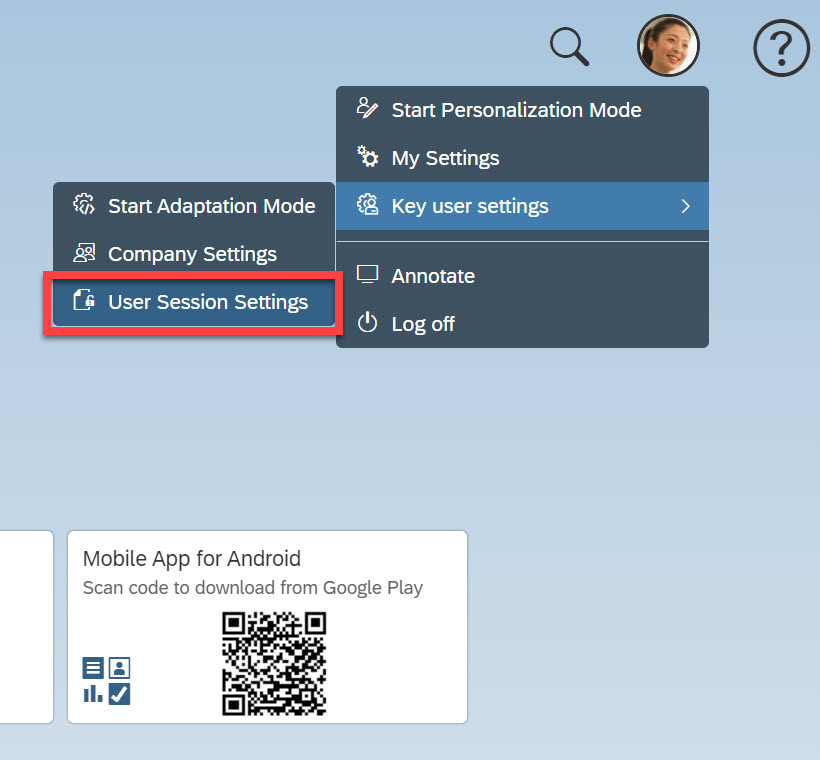
Task: Click the Annotate screen icon
Action: [x=367, y=274]
